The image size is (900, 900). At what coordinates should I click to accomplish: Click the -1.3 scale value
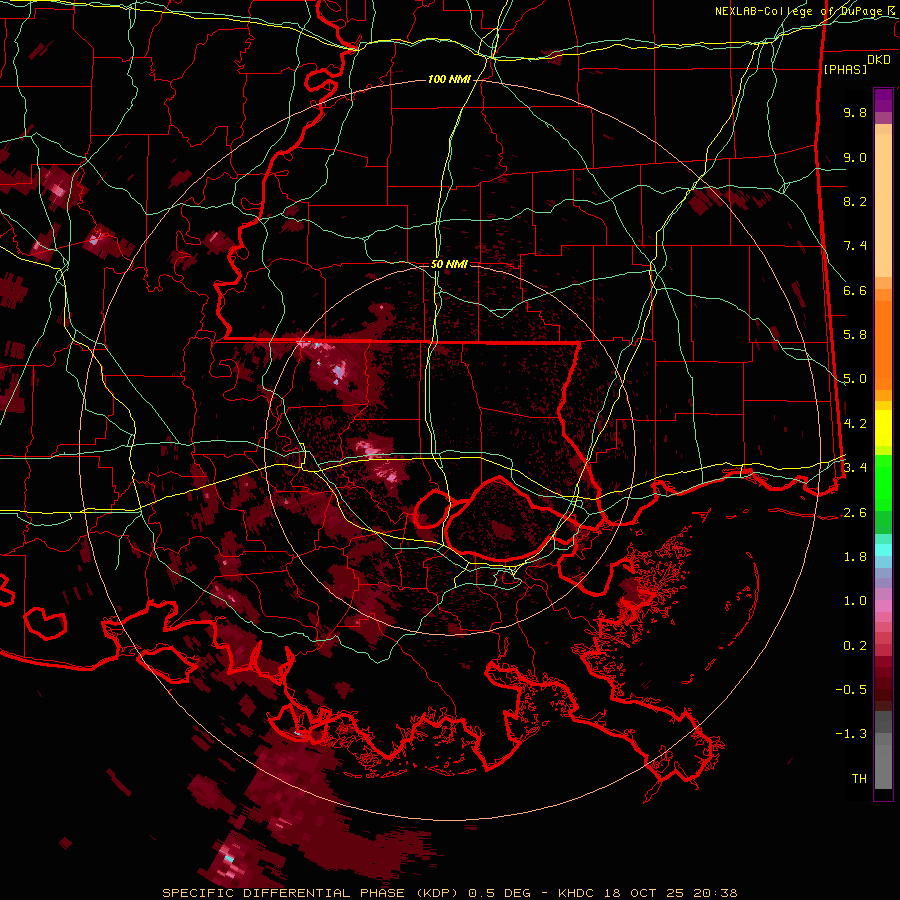click(x=851, y=734)
